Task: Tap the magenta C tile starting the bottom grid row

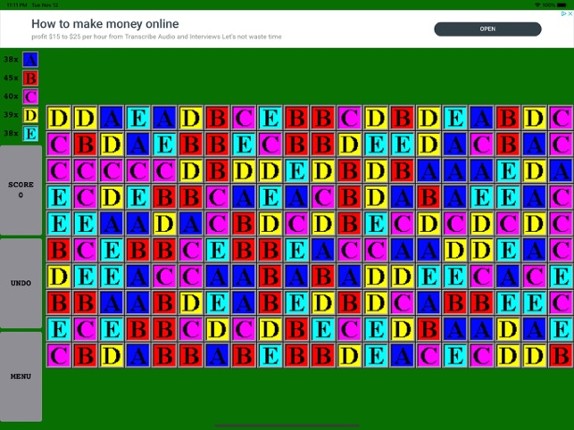Action: pyautogui.click(x=59, y=355)
